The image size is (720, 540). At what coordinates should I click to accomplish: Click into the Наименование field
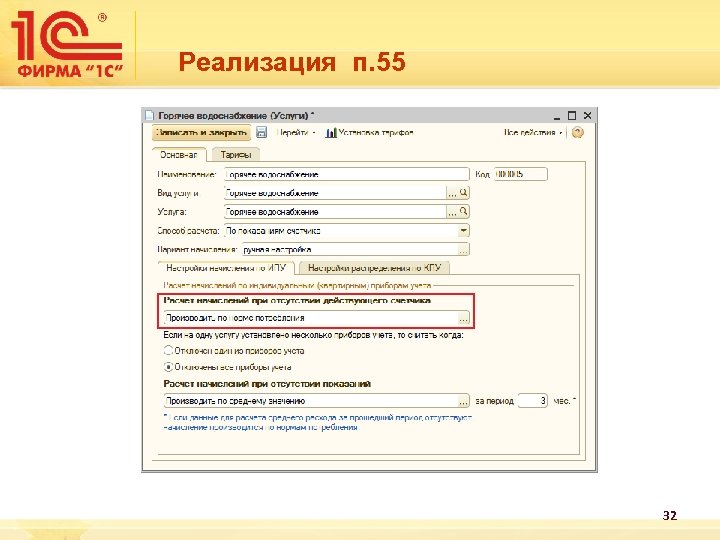(347, 174)
